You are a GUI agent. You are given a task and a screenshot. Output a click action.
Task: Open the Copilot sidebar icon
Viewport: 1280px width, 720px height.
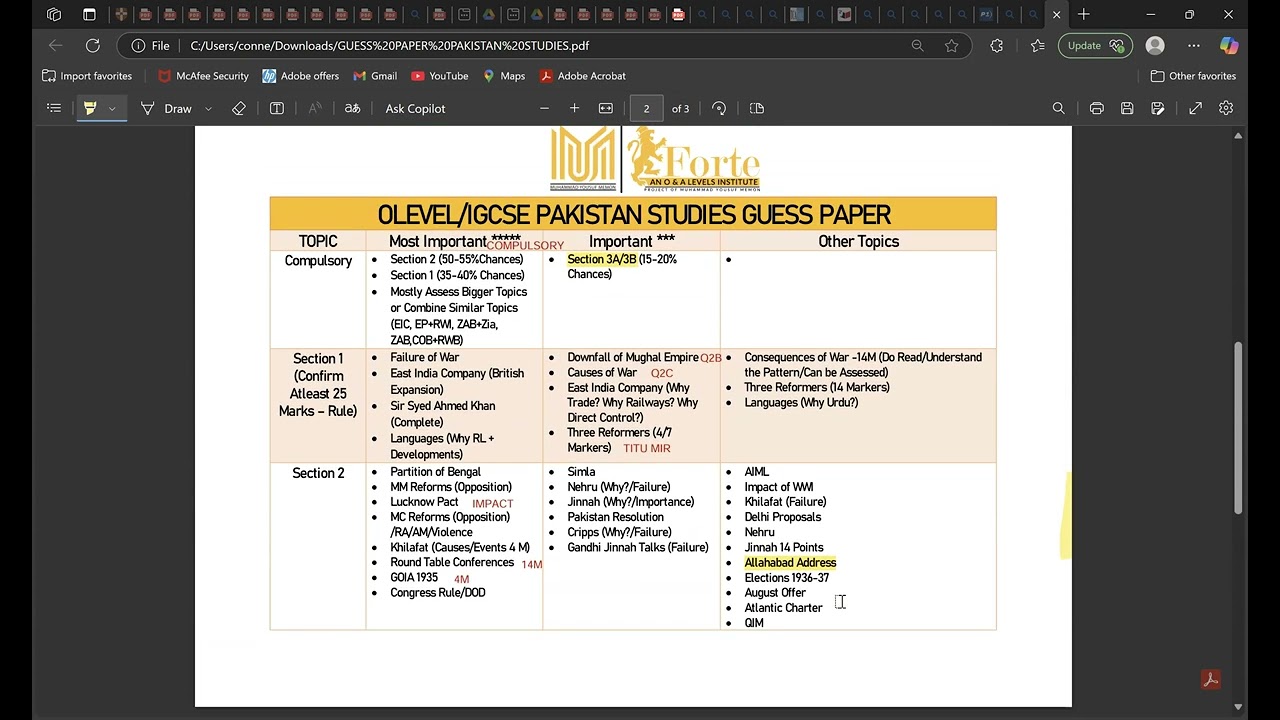coord(1229,45)
